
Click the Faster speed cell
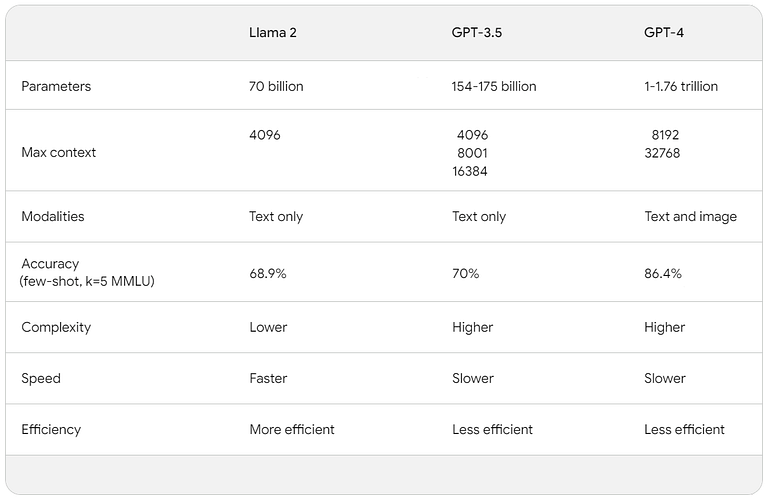click(x=268, y=378)
